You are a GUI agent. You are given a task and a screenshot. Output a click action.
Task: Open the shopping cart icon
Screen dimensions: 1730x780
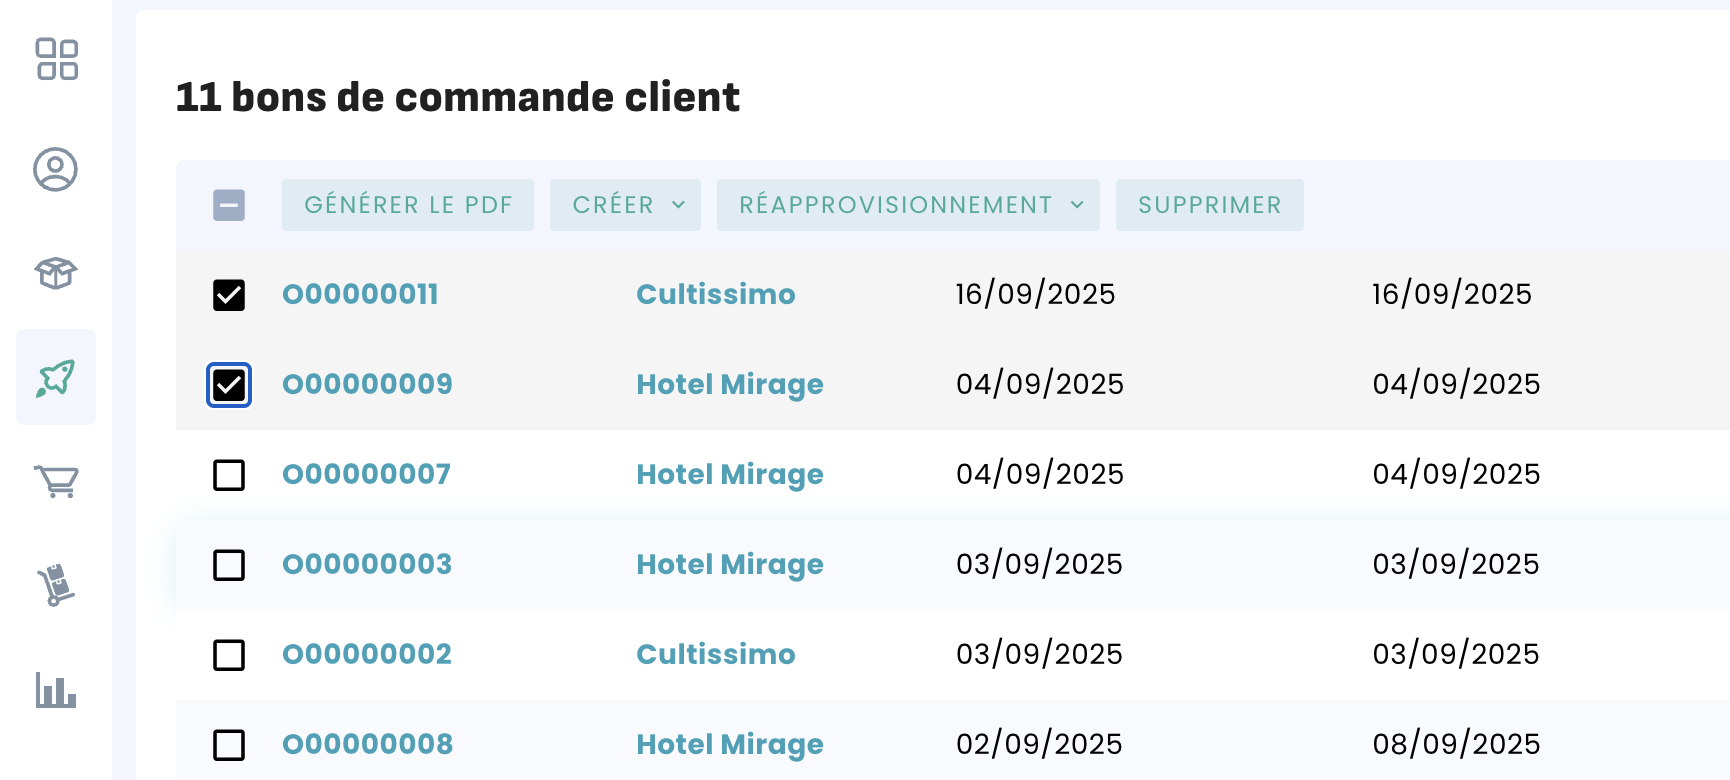click(56, 482)
